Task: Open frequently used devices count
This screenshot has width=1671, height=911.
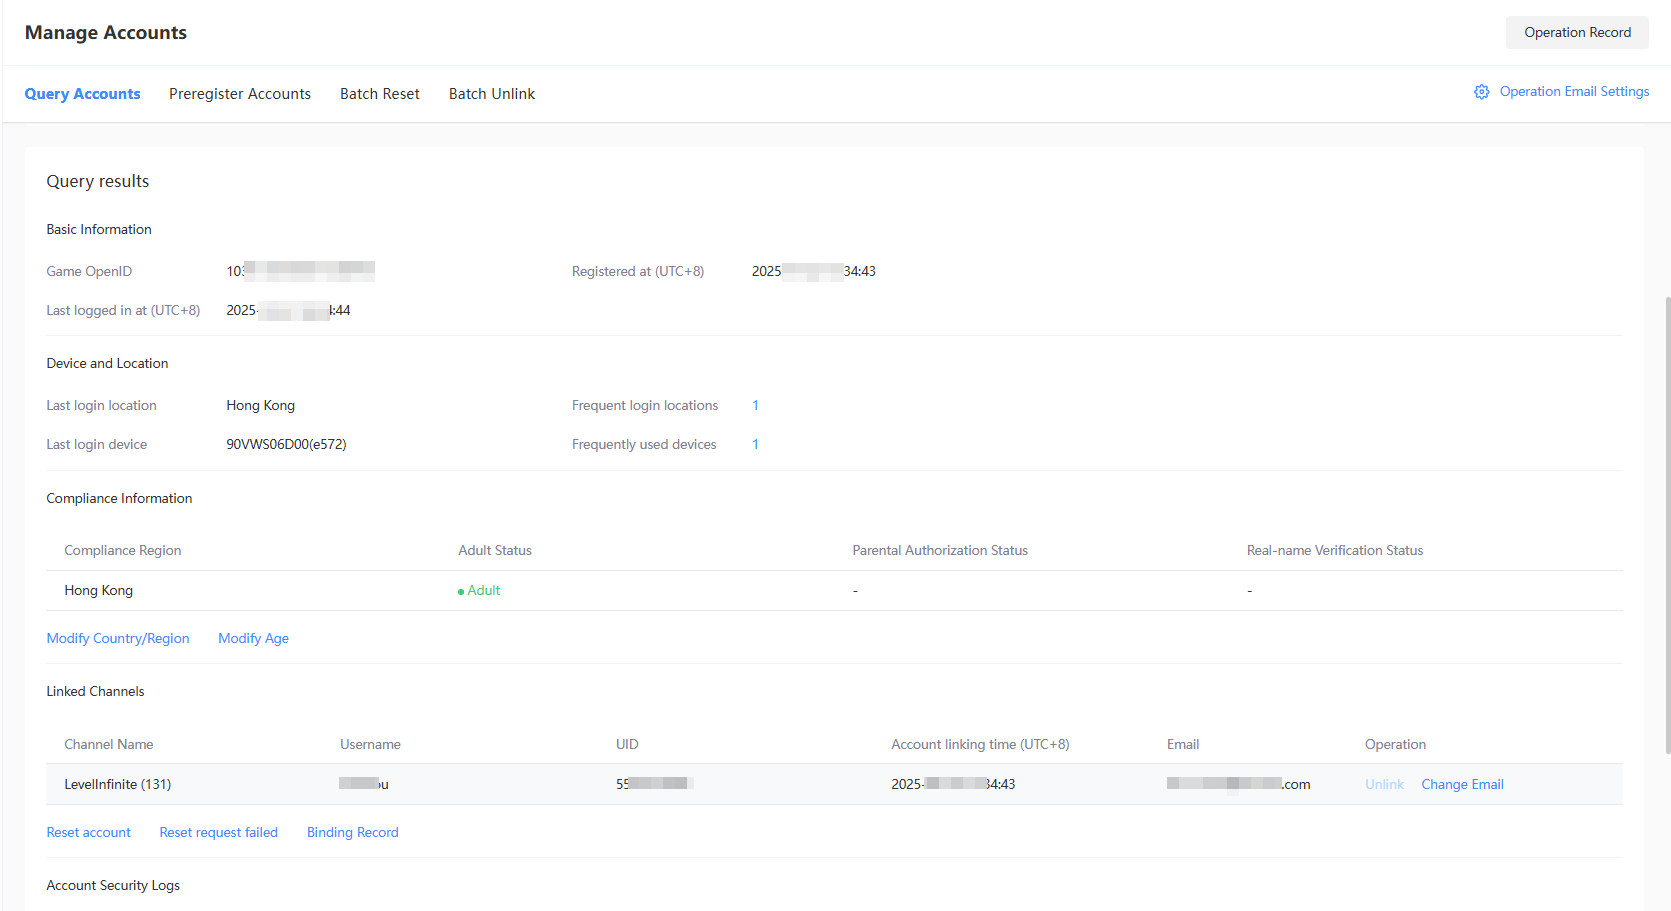Action: [x=755, y=445]
